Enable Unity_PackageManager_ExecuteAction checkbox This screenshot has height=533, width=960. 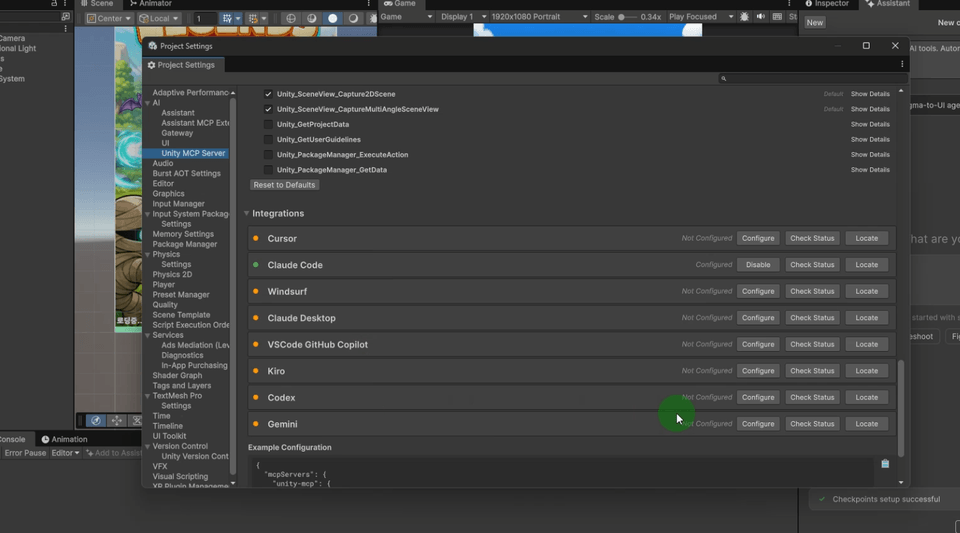(268, 155)
